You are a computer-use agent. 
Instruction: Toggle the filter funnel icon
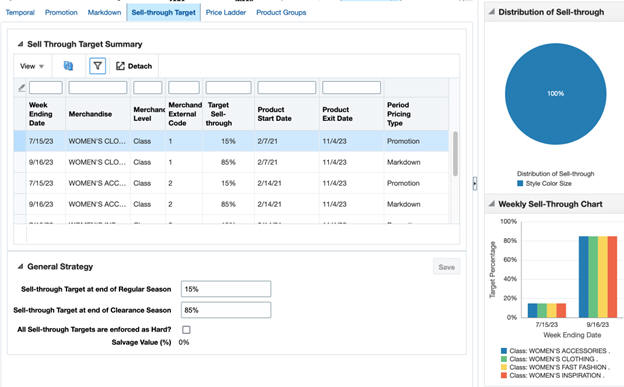[x=98, y=66]
